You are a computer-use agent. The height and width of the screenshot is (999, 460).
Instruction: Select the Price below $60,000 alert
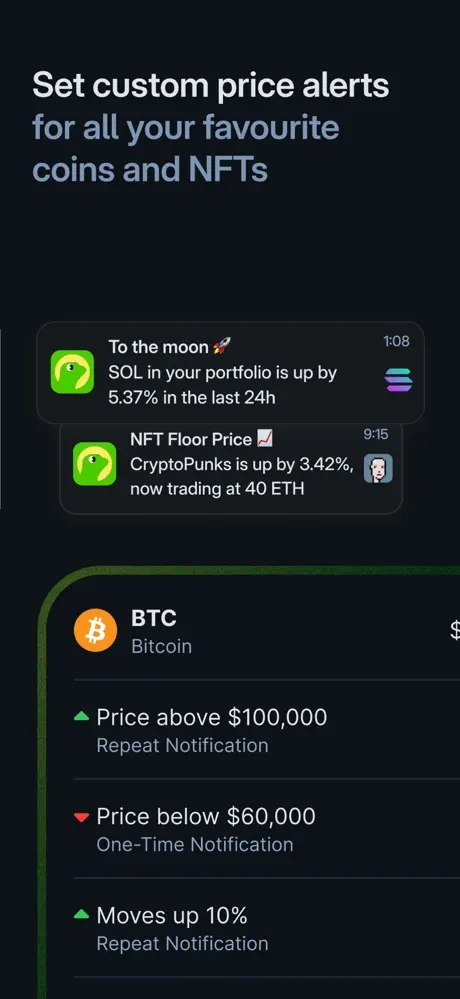point(267,828)
